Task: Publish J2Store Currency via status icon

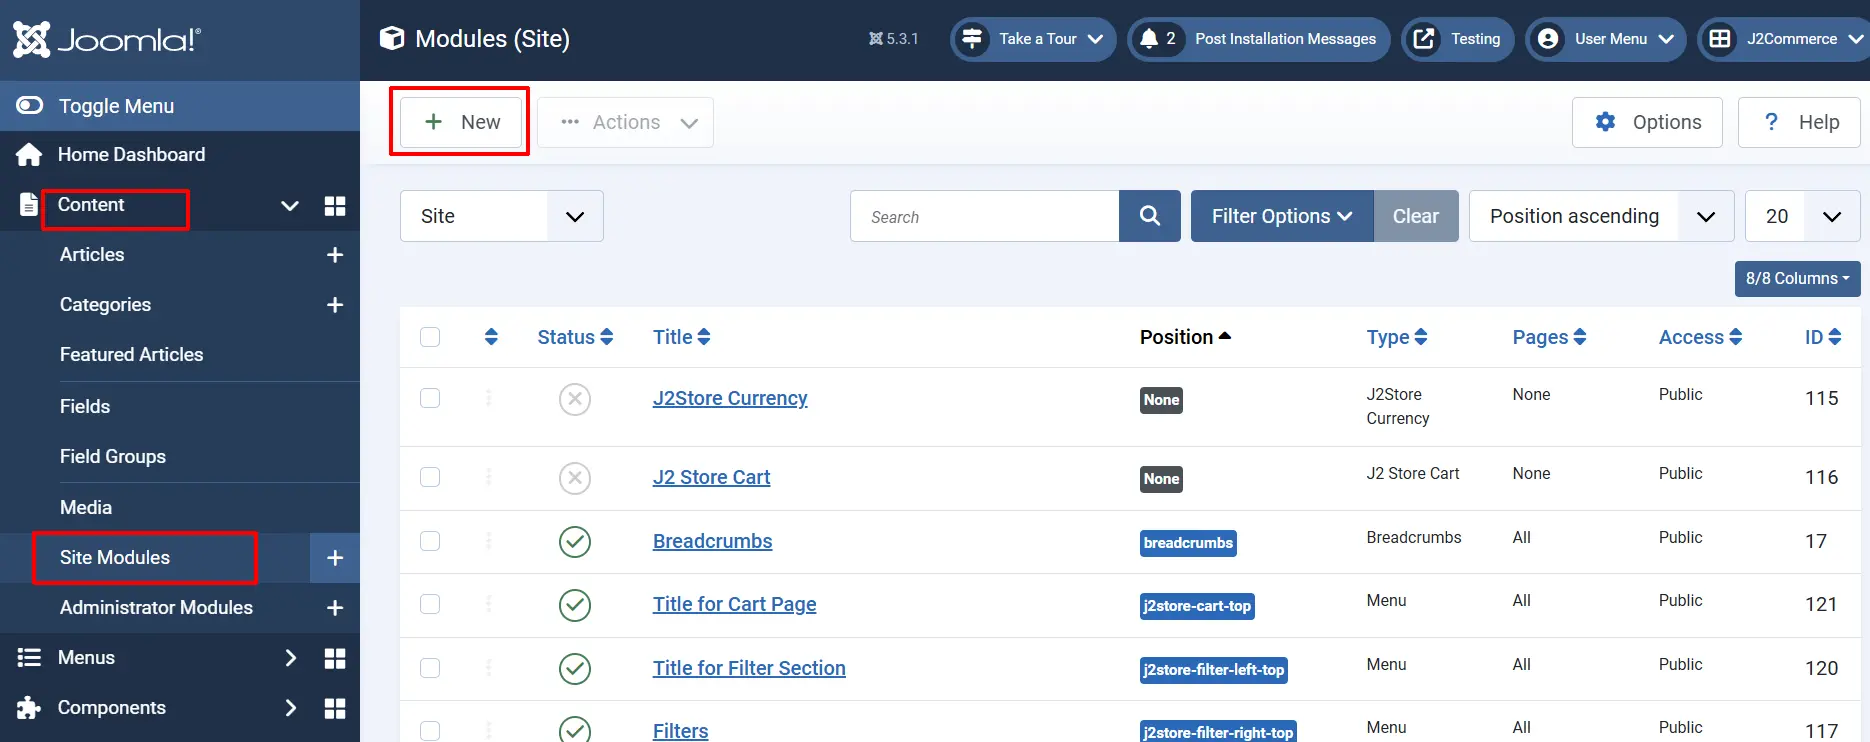Action: [x=575, y=399]
